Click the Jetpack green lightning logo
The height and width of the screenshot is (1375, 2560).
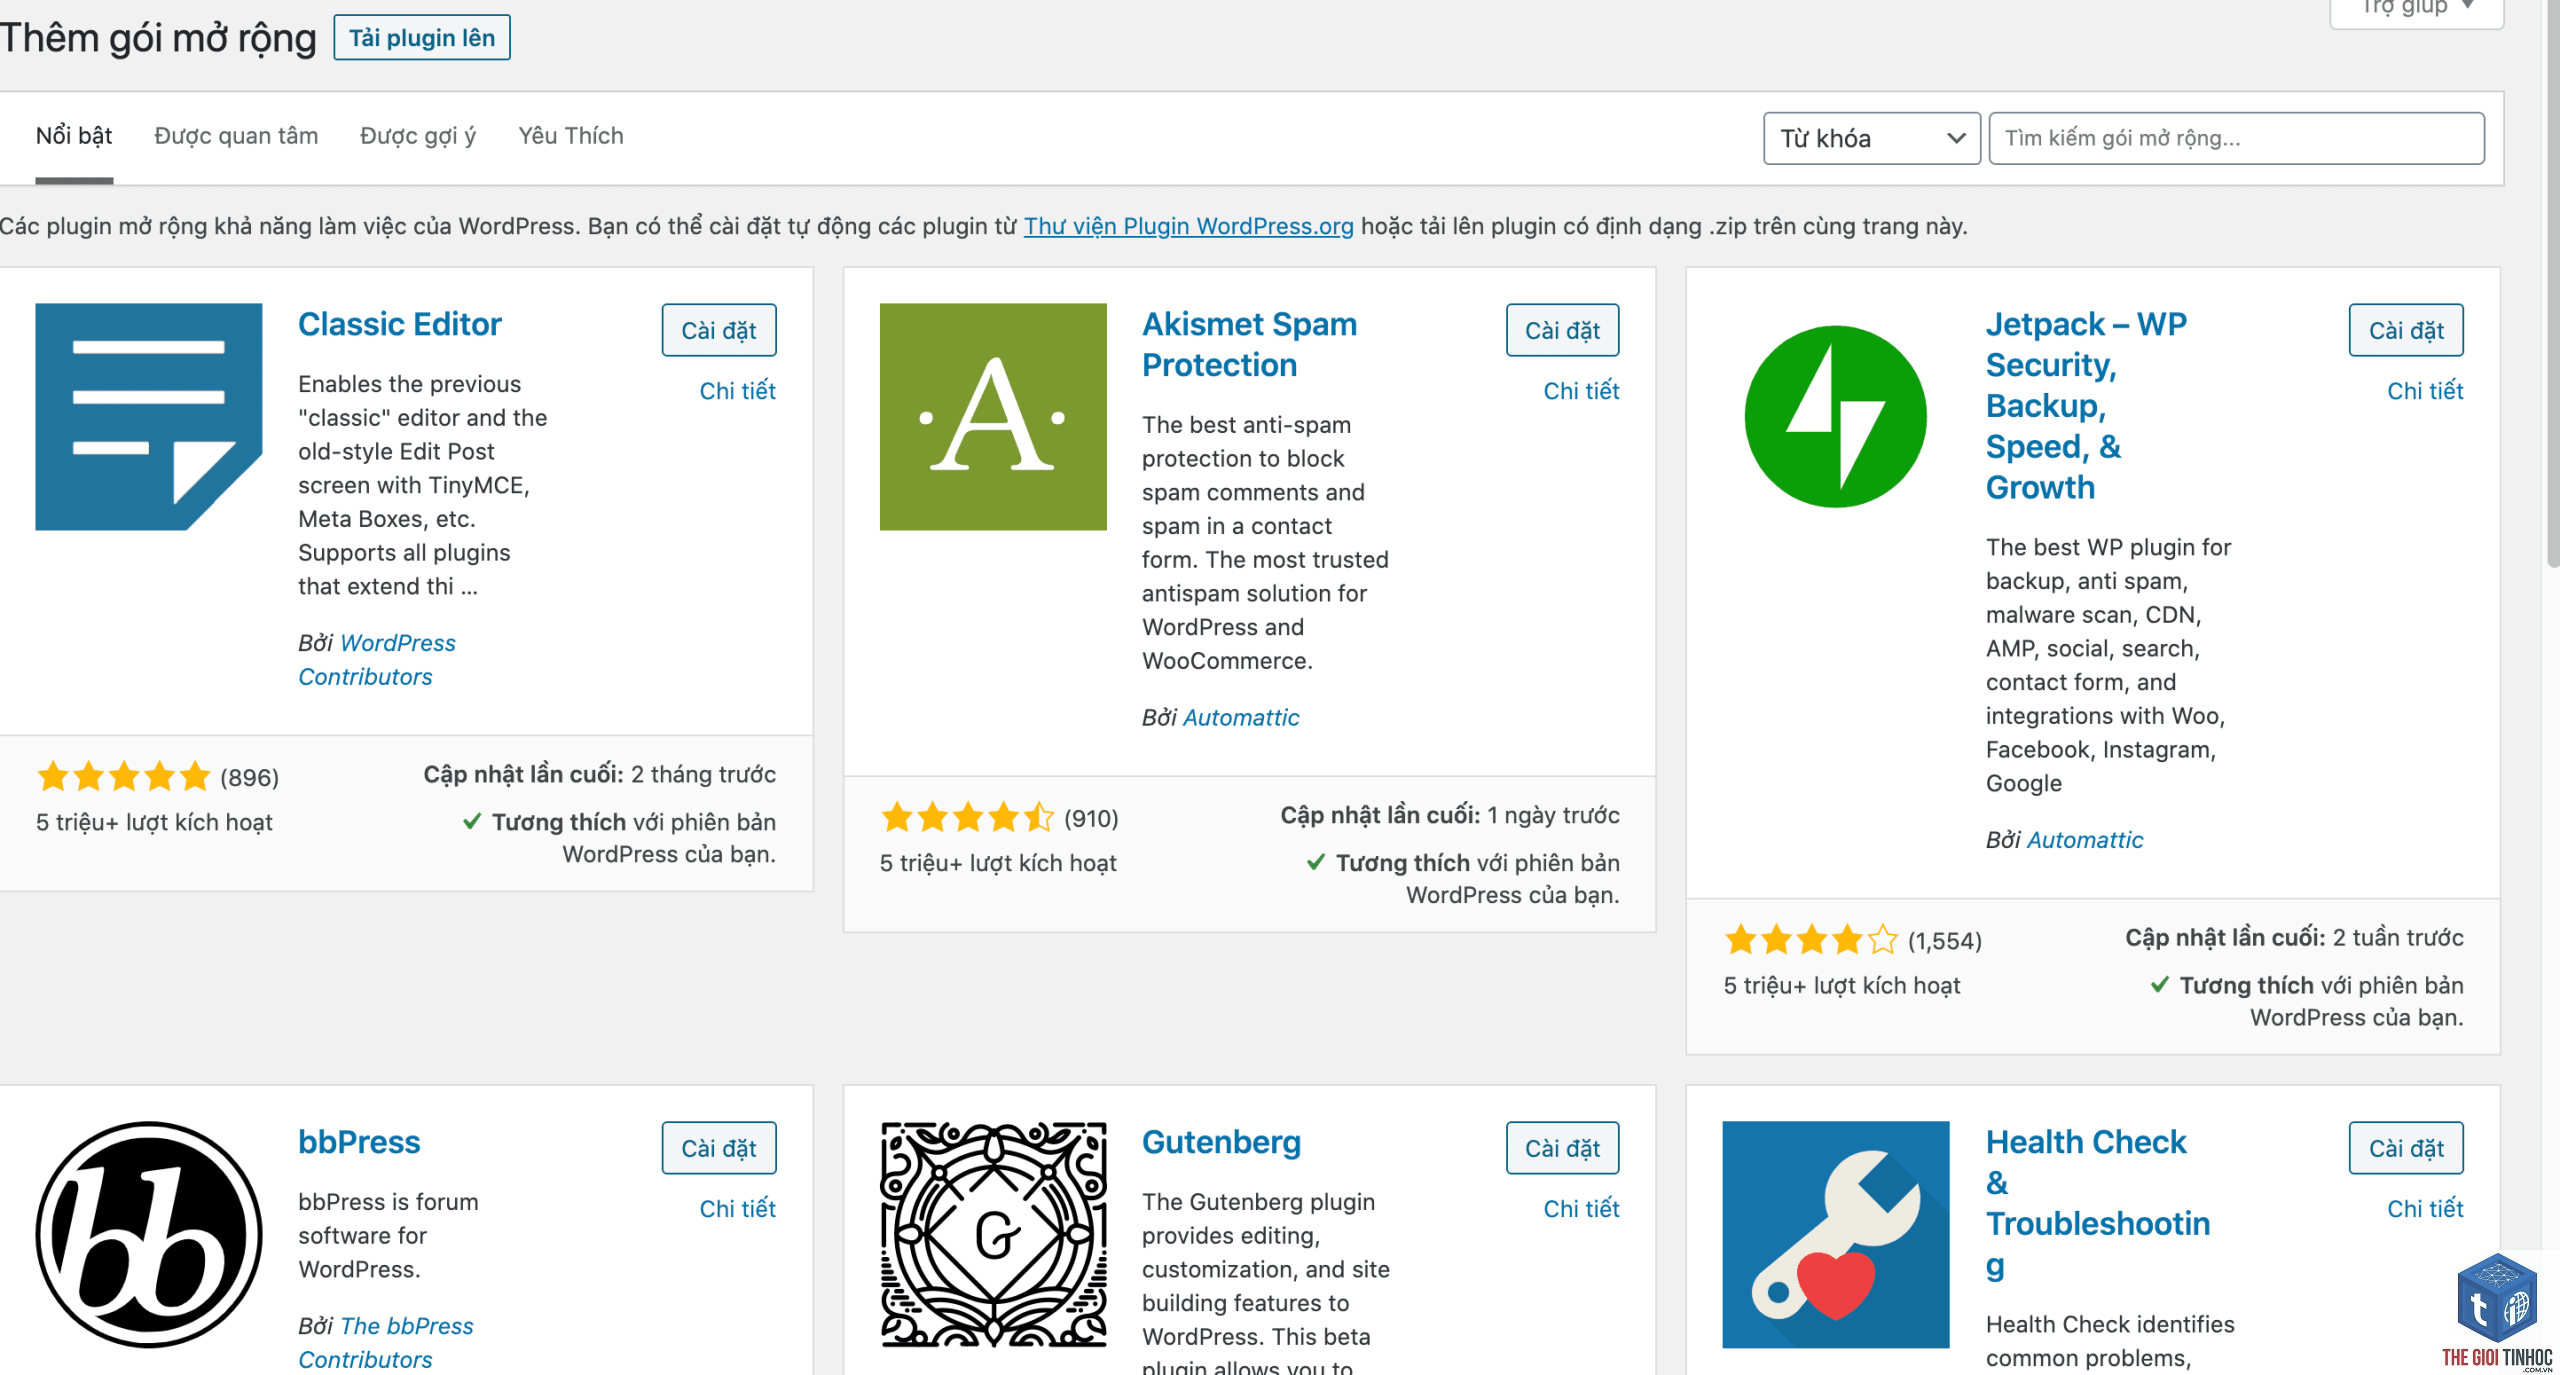point(1836,416)
